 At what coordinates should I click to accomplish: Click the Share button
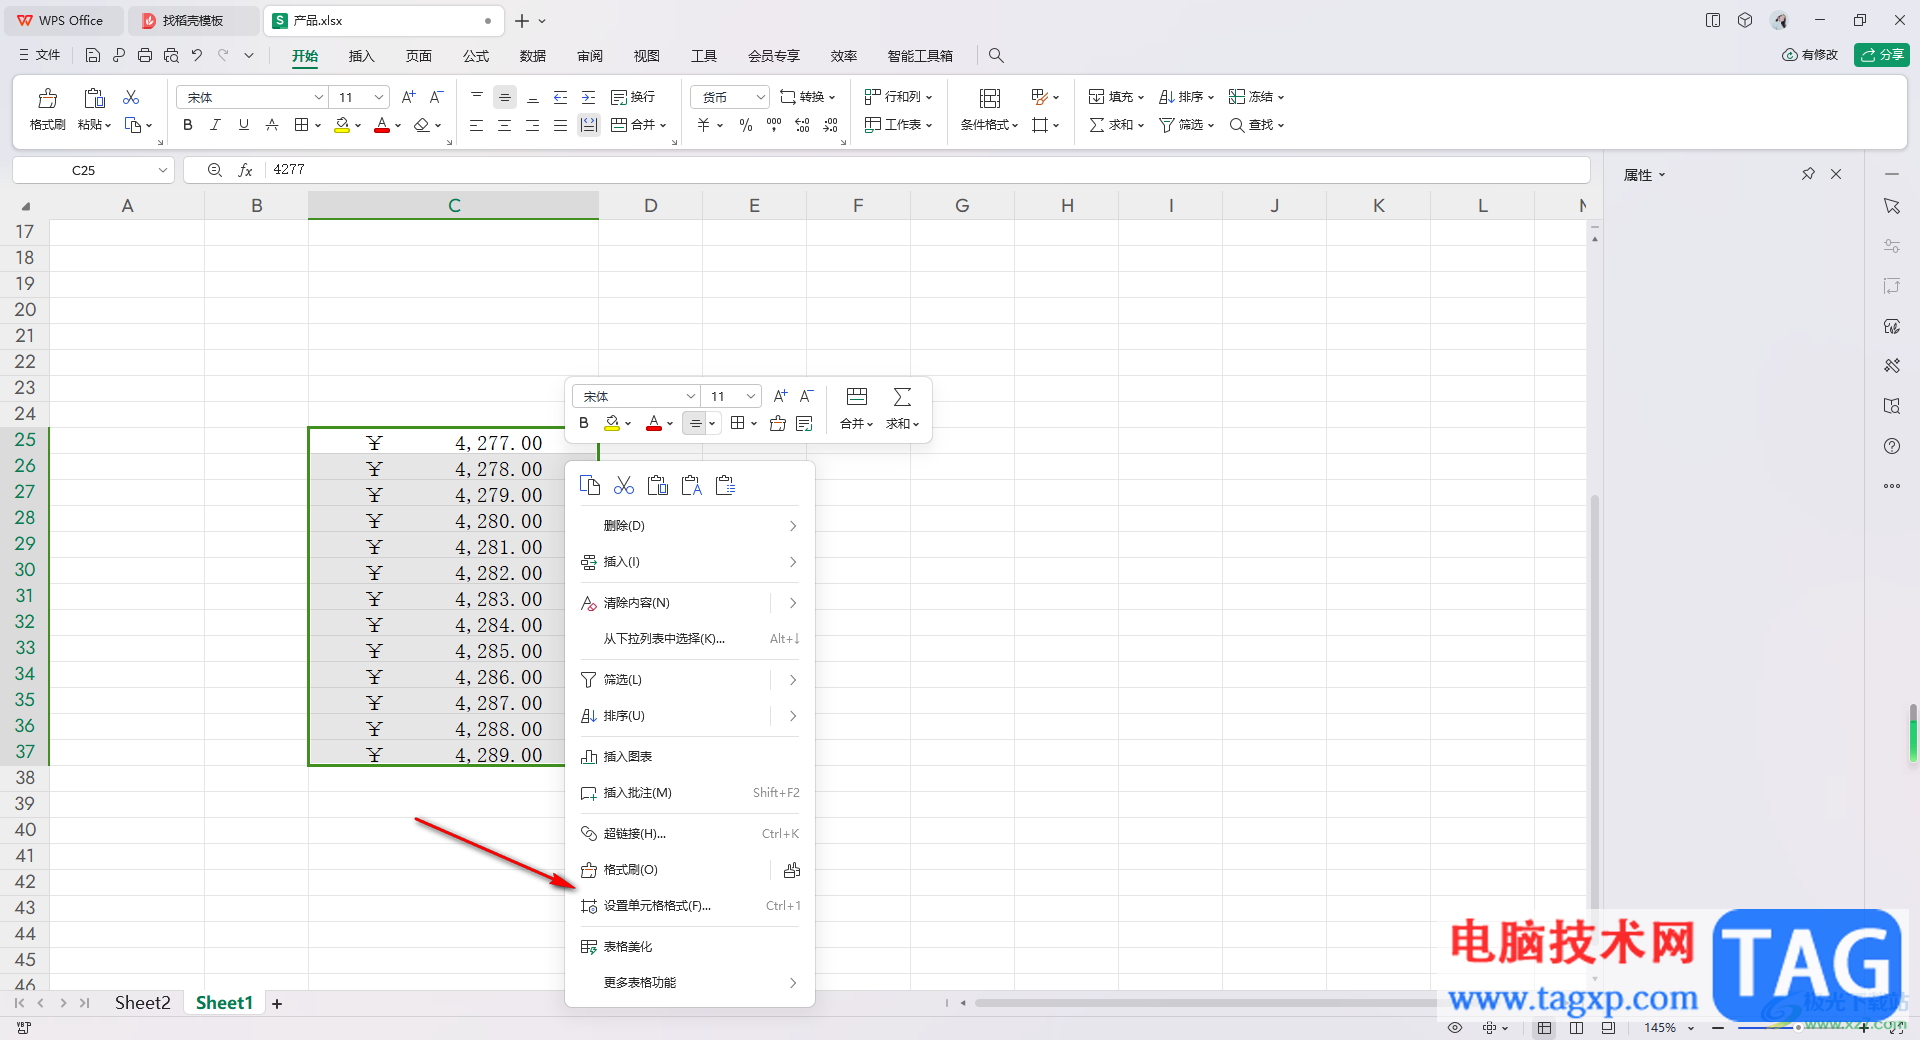coord(1882,55)
